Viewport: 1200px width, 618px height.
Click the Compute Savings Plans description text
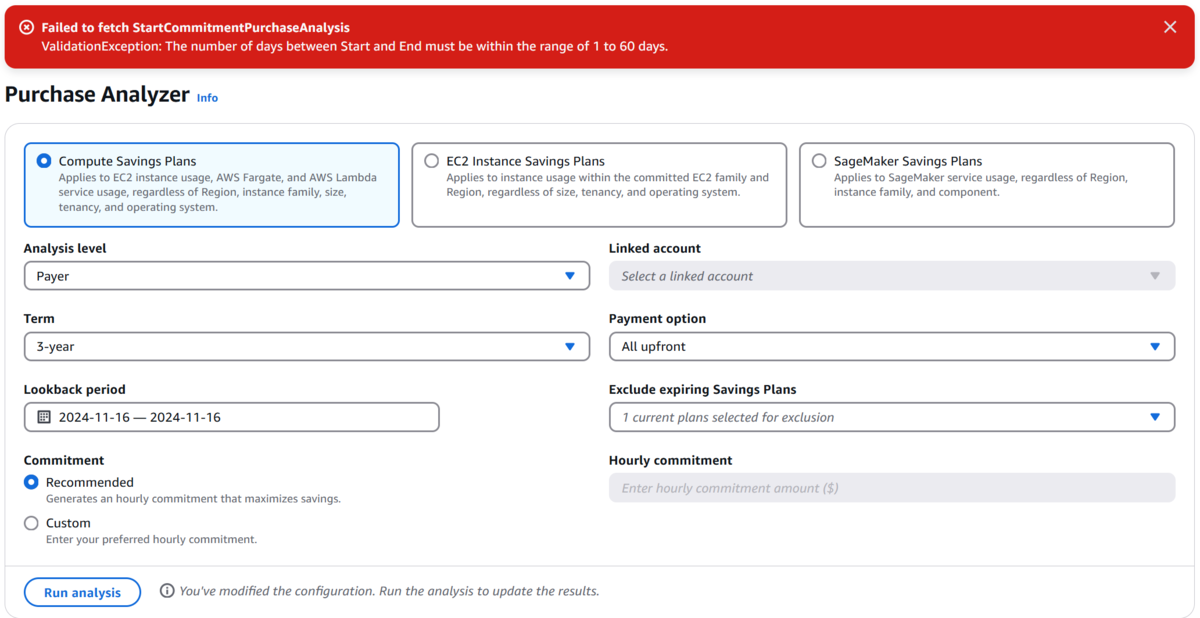(x=218, y=192)
